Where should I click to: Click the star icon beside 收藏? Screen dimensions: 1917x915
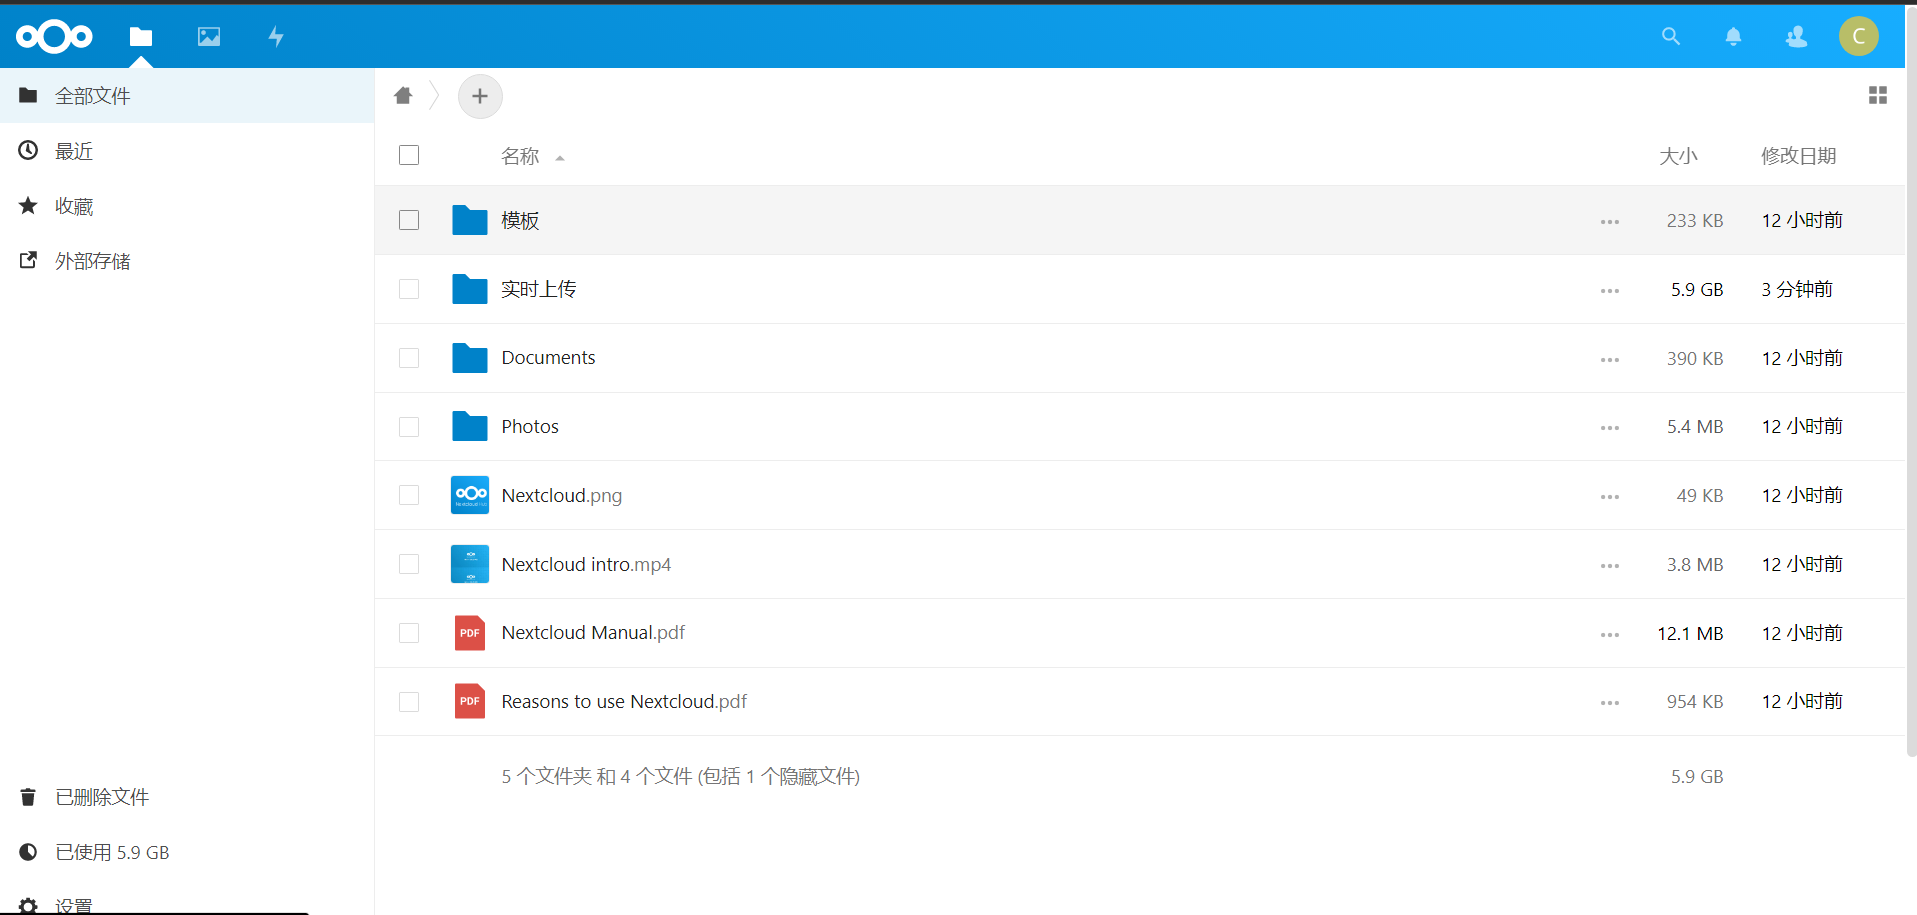28,205
